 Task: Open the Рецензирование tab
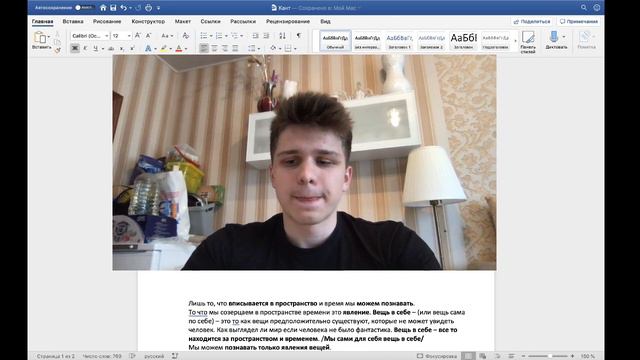[x=288, y=21]
